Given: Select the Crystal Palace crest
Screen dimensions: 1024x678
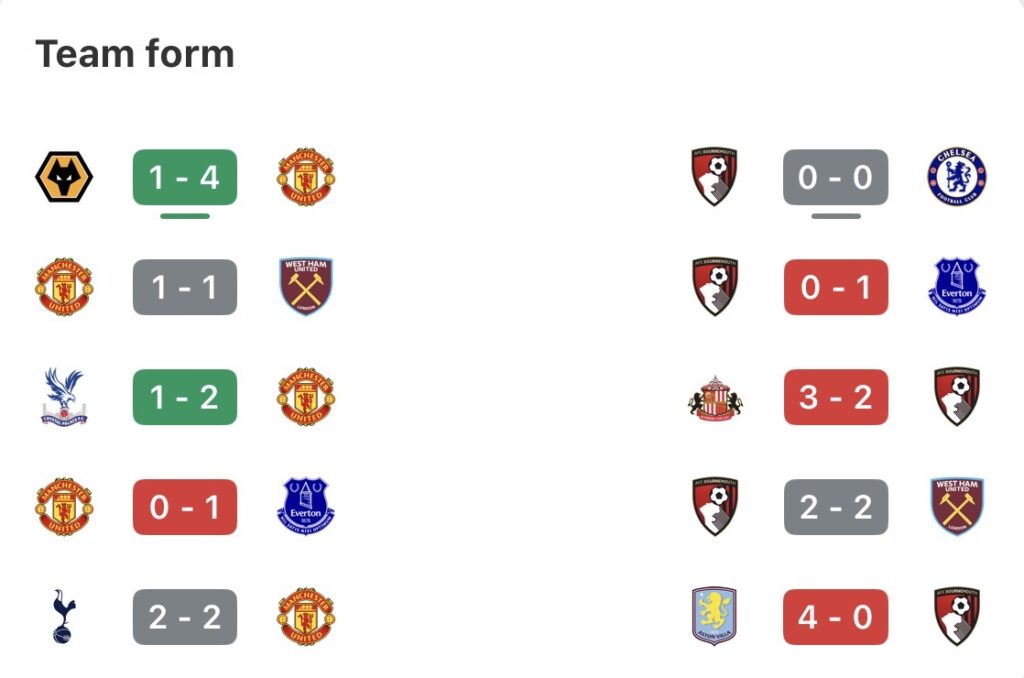Looking at the screenshot, I should pyautogui.click(x=63, y=397).
